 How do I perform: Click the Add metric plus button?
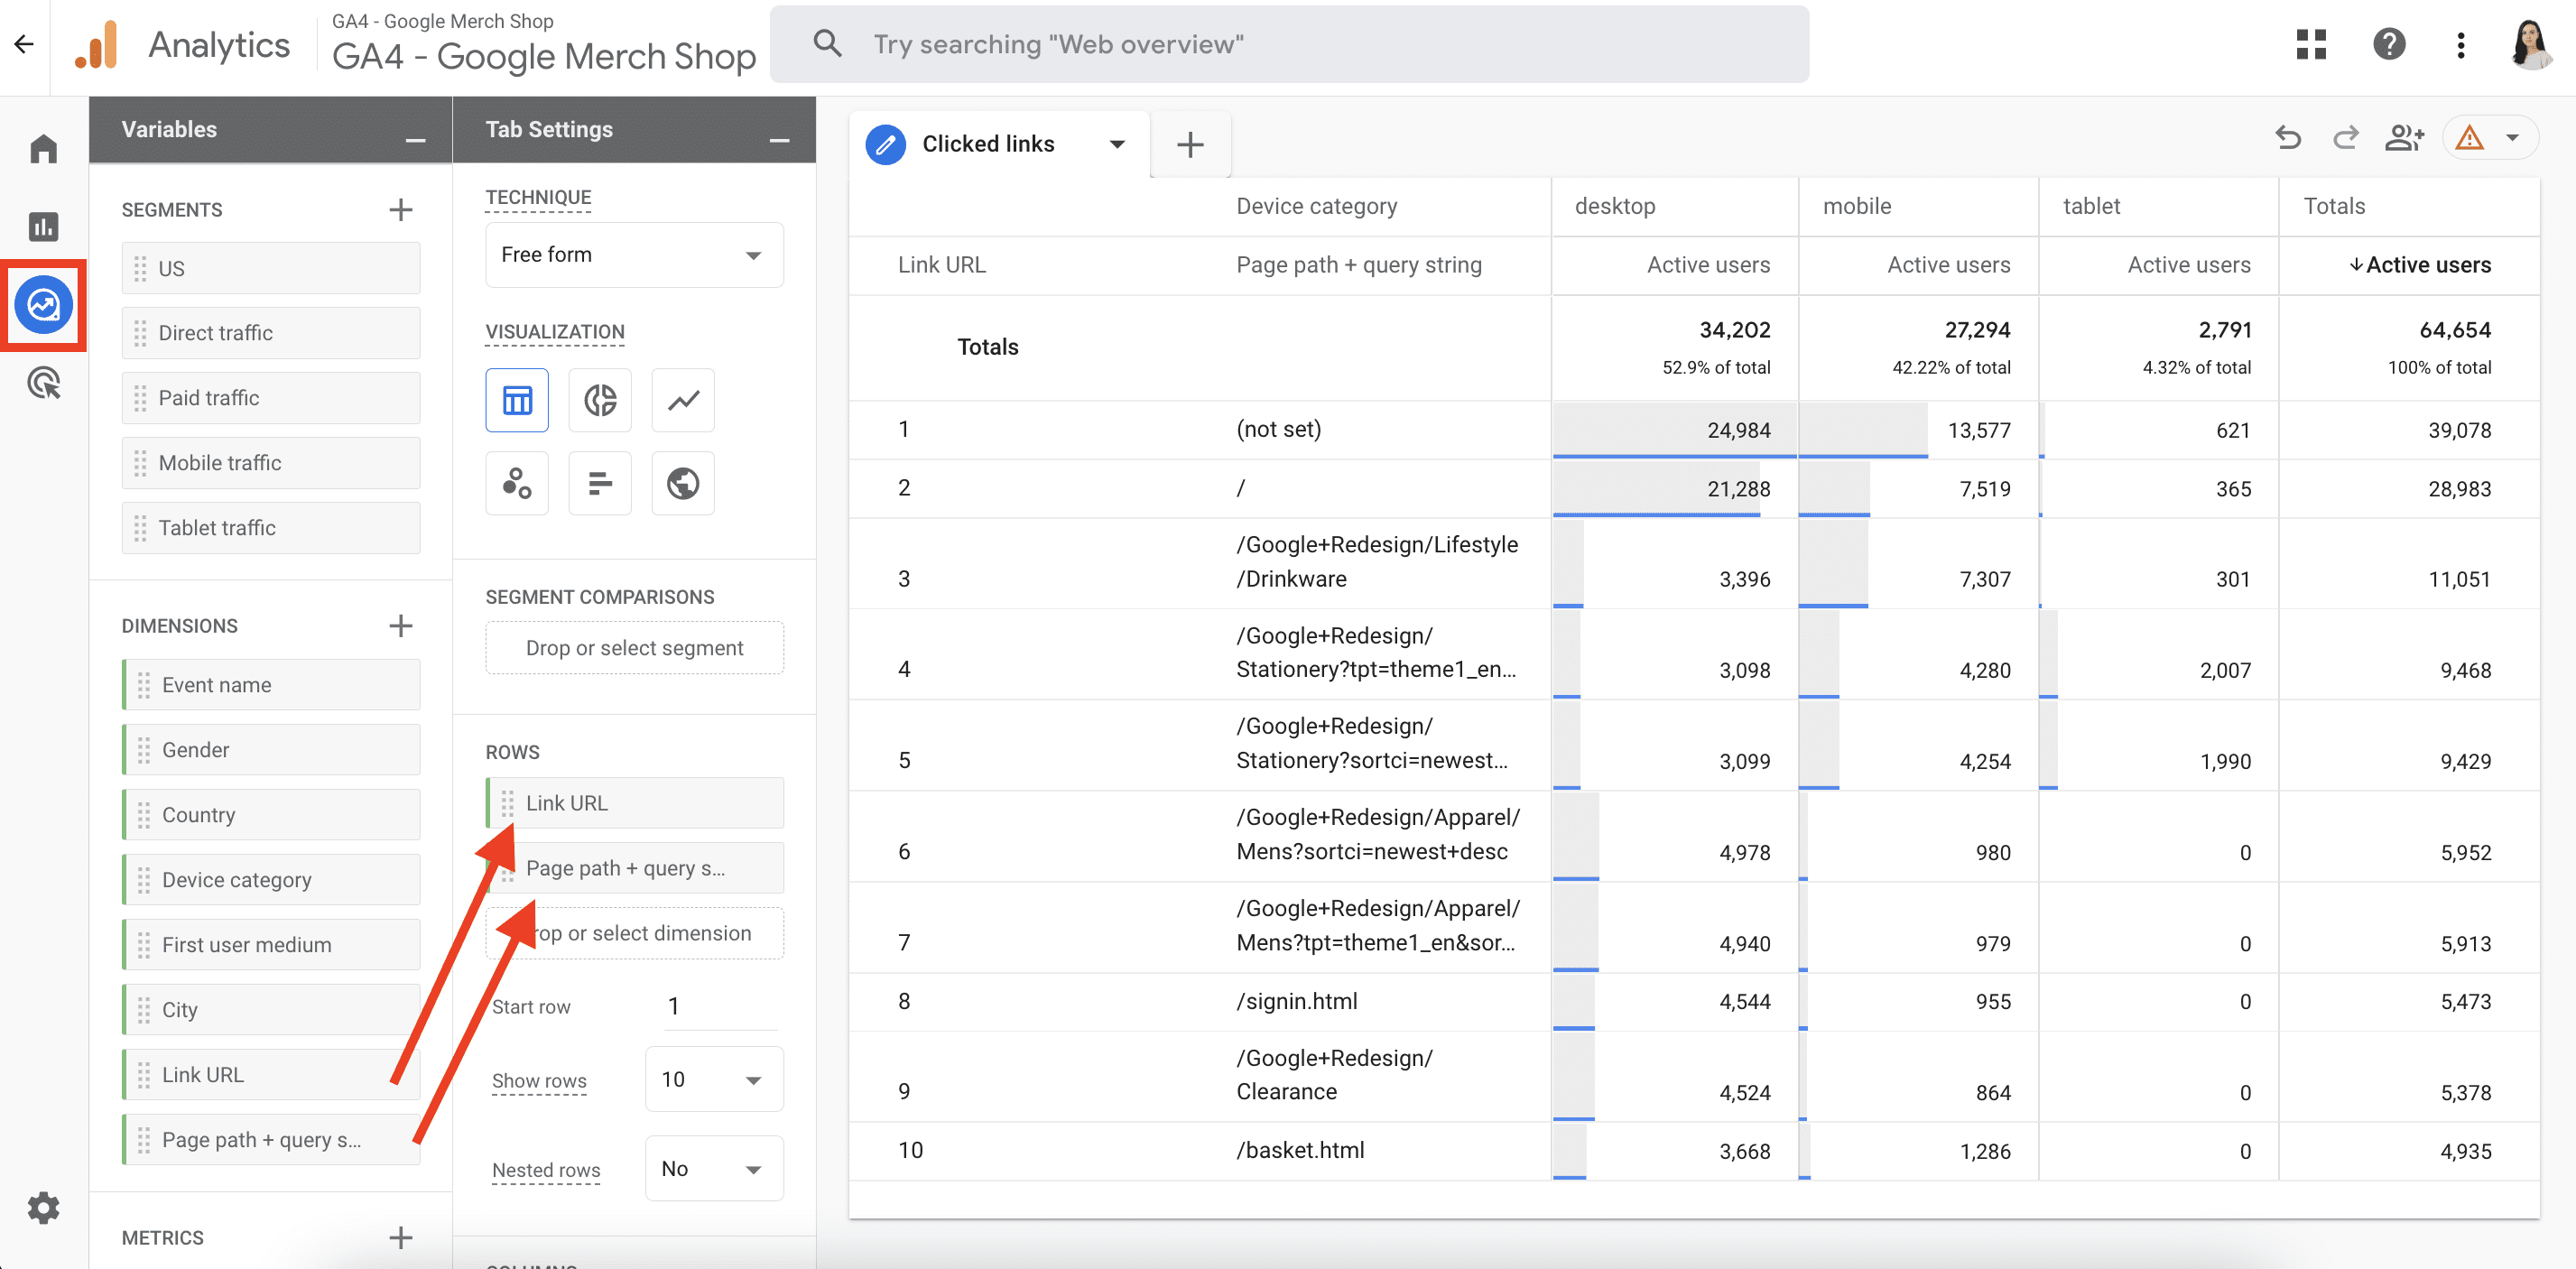pyautogui.click(x=399, y=1237)
